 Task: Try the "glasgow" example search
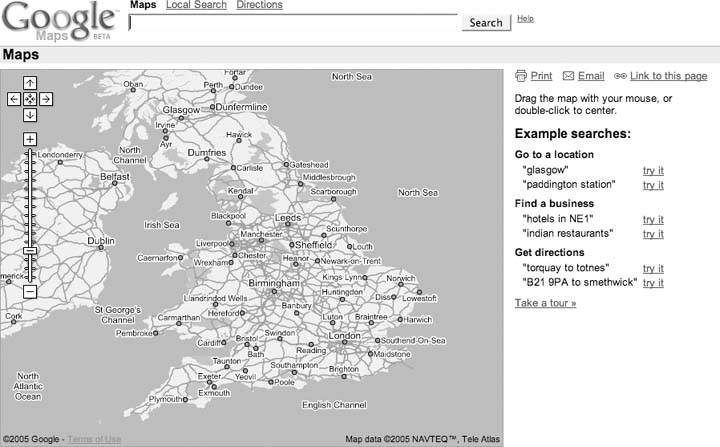click(653, 170)
